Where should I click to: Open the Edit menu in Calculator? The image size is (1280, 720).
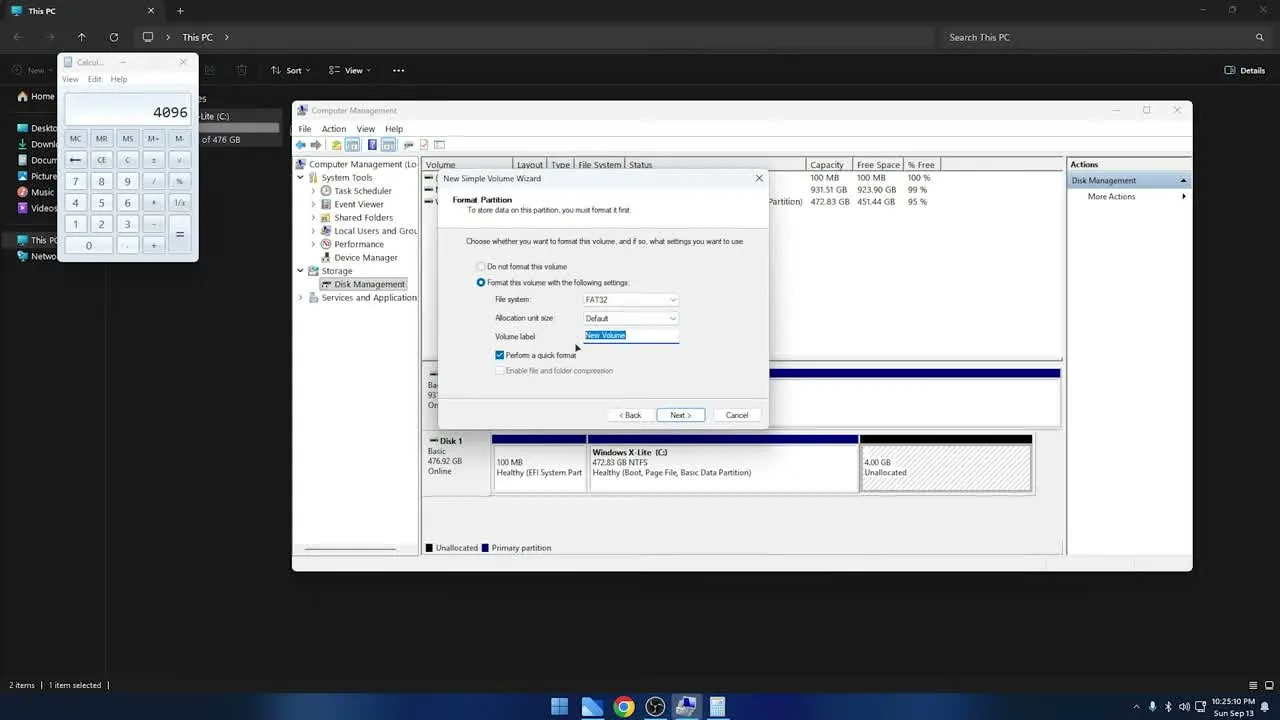pos(94,79)
